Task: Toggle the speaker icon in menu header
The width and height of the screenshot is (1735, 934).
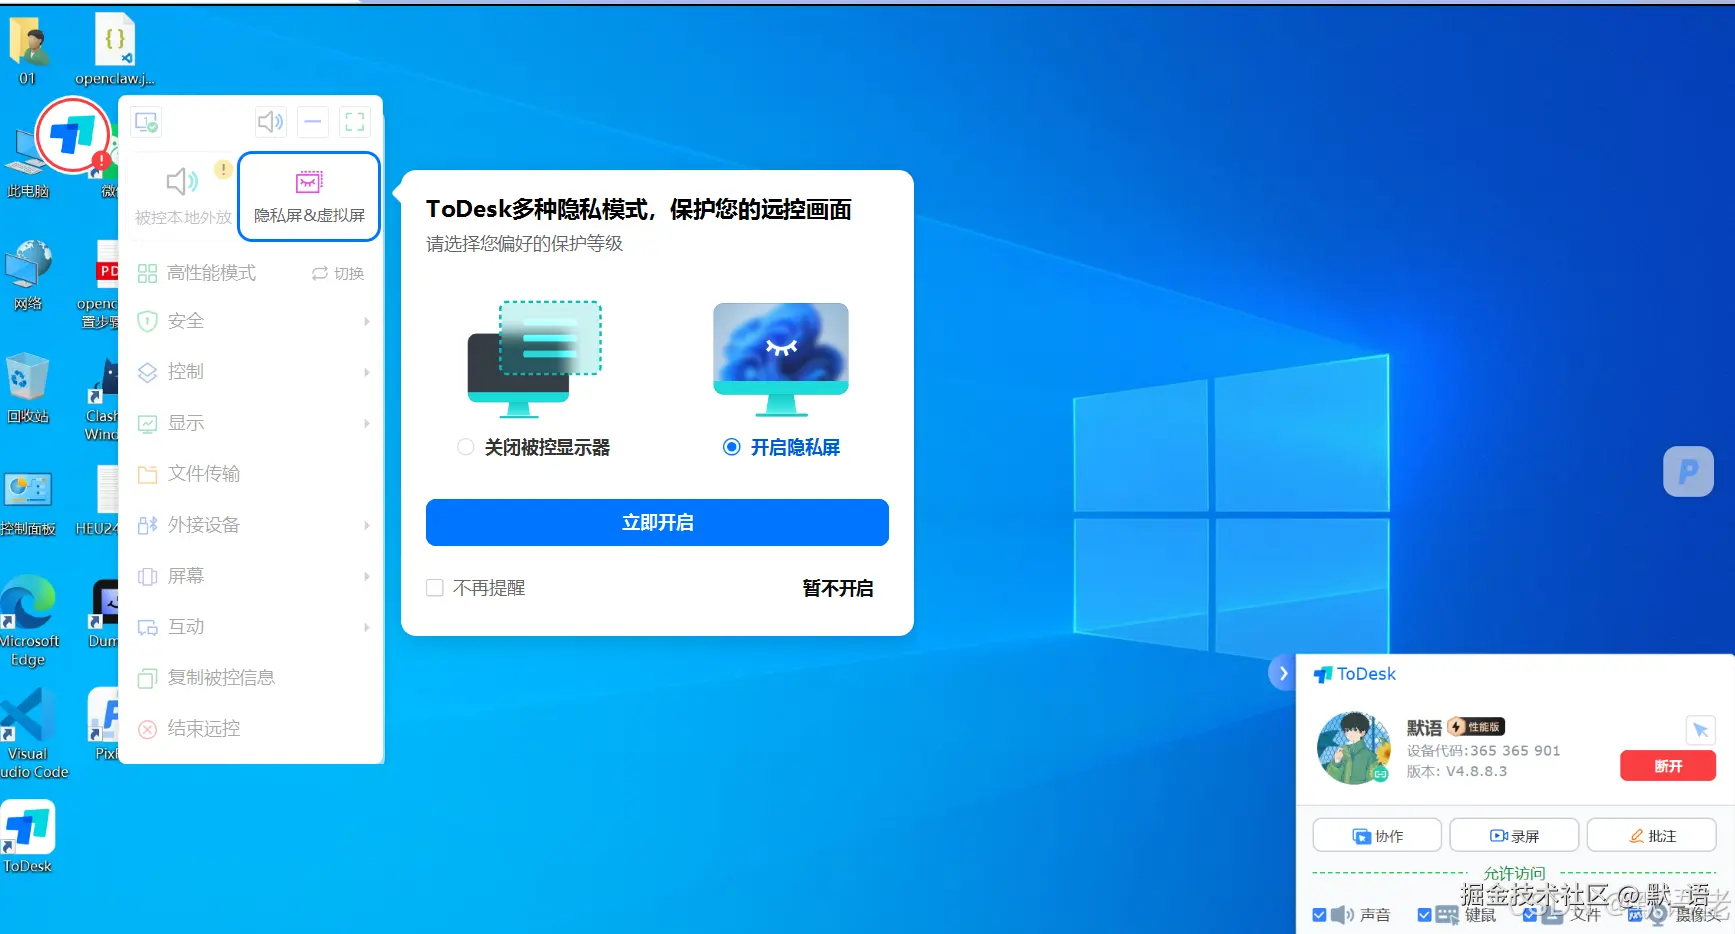Action: [x=270, y=122]
